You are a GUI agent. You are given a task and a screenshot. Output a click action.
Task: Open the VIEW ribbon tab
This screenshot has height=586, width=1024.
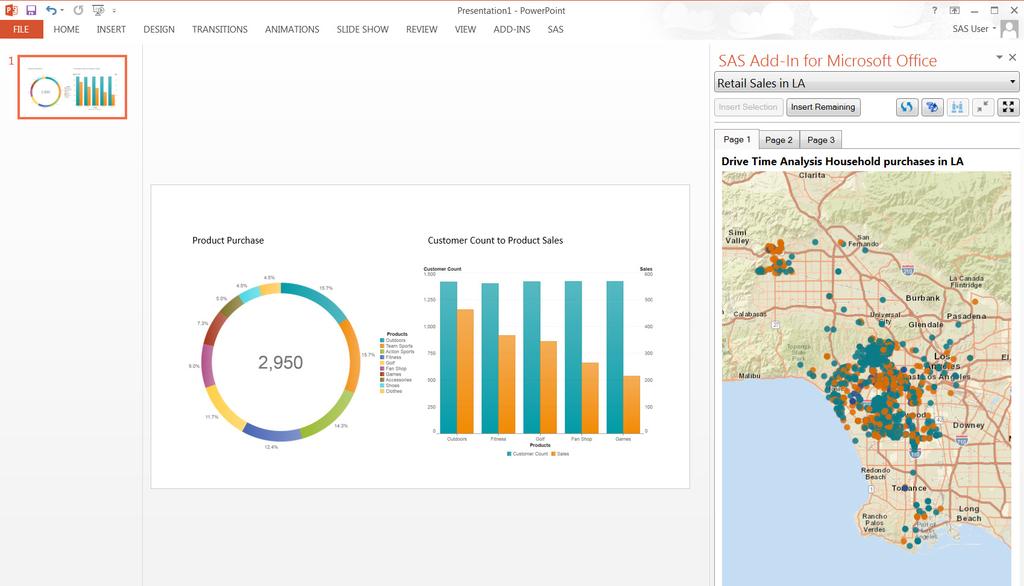coord(465,29)
